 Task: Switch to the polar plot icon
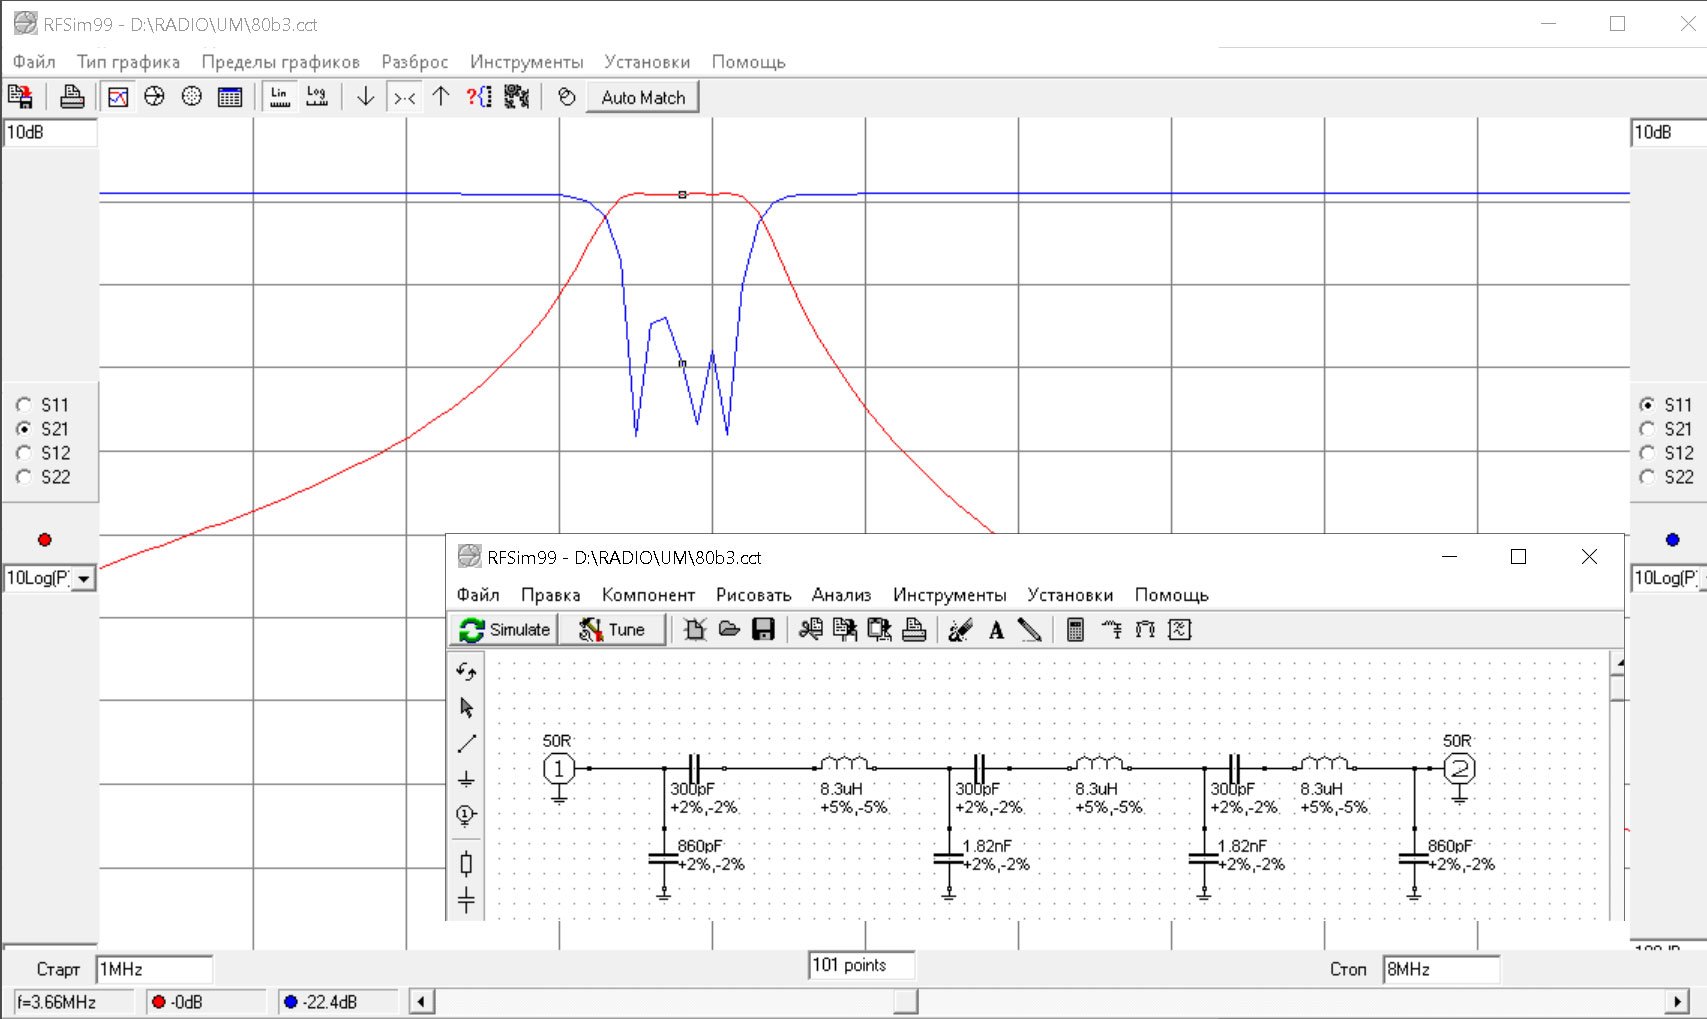coord(192,97)
